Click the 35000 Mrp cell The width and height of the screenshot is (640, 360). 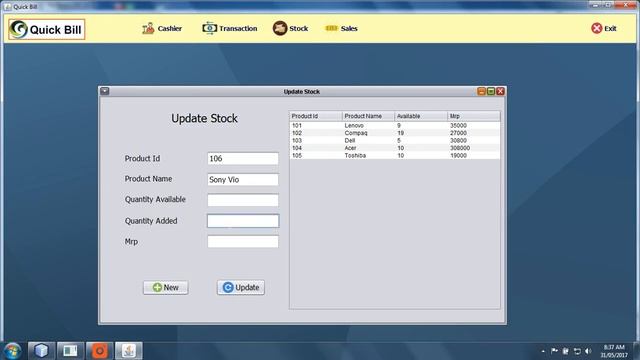(473, 126)
